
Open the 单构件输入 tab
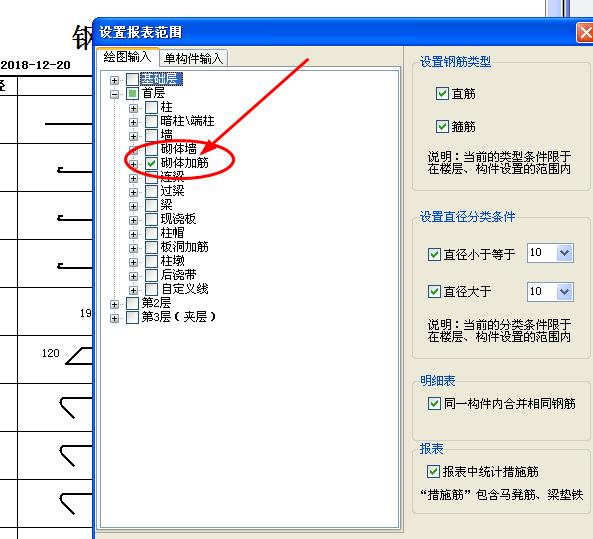pos(193,59)
